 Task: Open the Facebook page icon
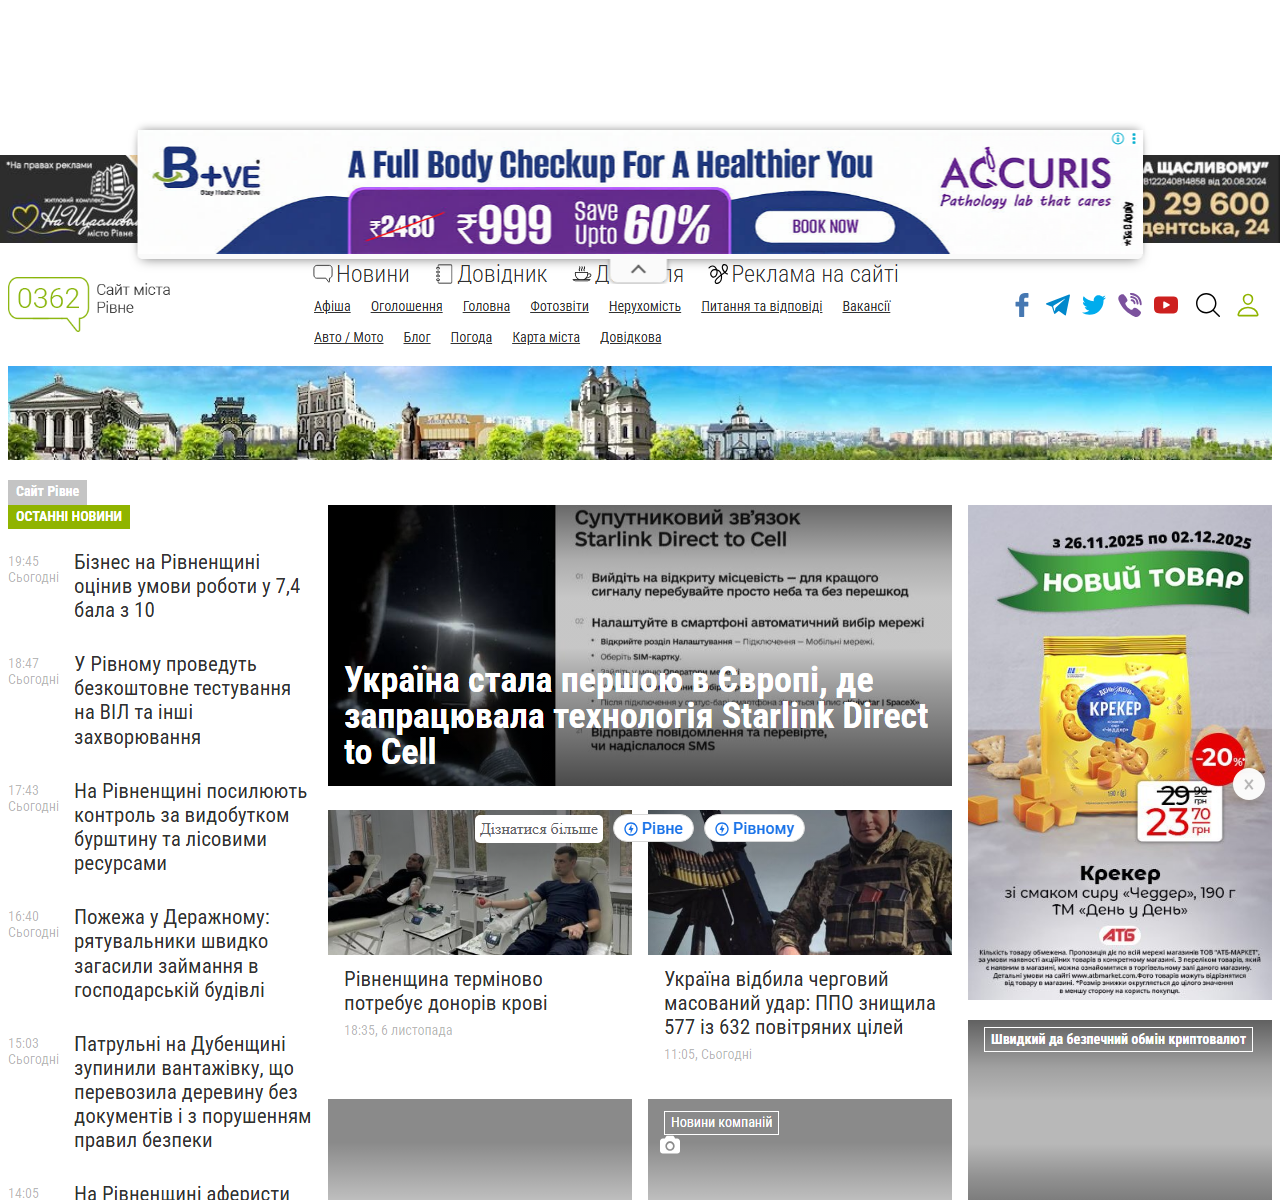click(x=1022, y=305)
